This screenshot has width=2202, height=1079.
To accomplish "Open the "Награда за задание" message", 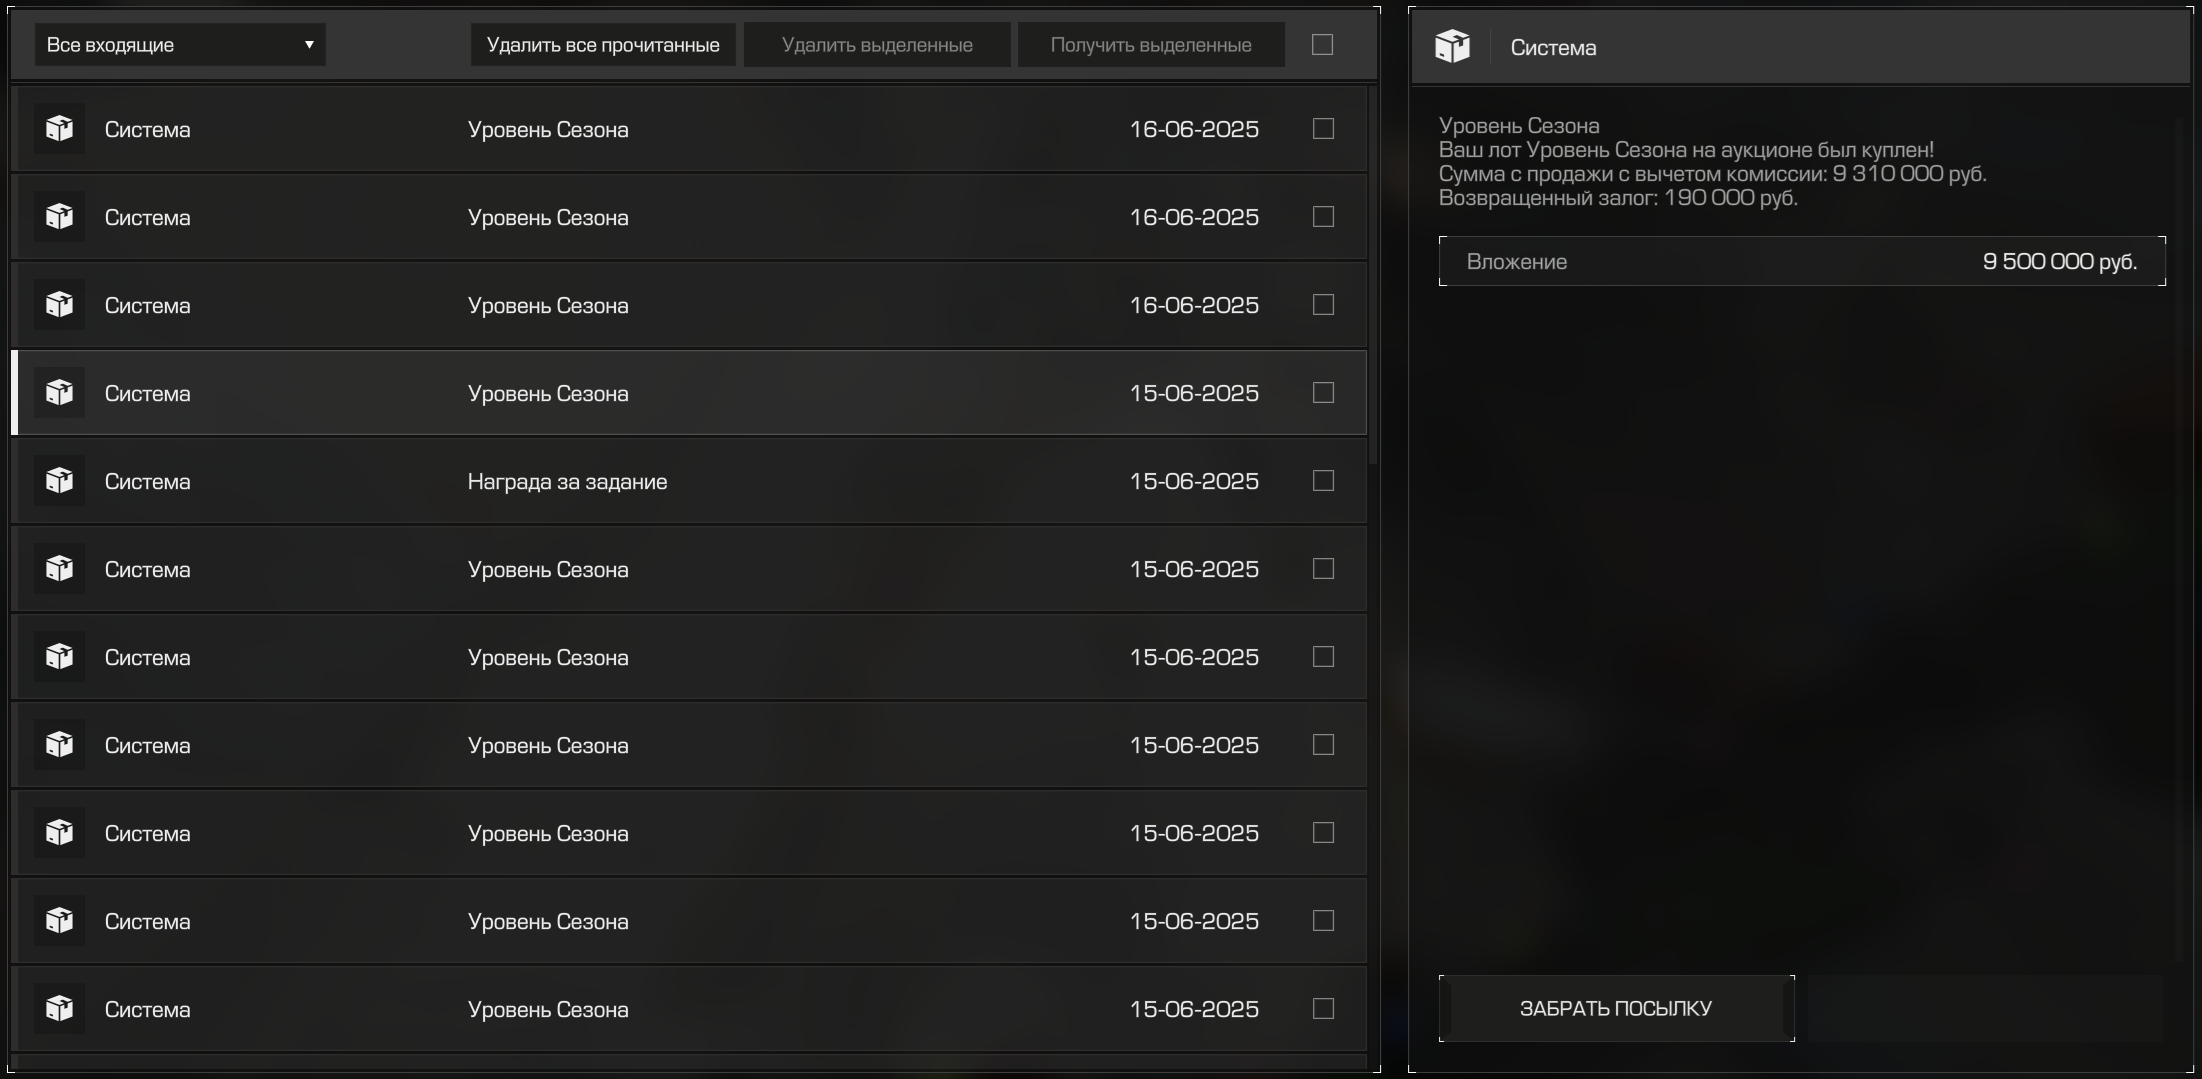I will pos(567,481).
